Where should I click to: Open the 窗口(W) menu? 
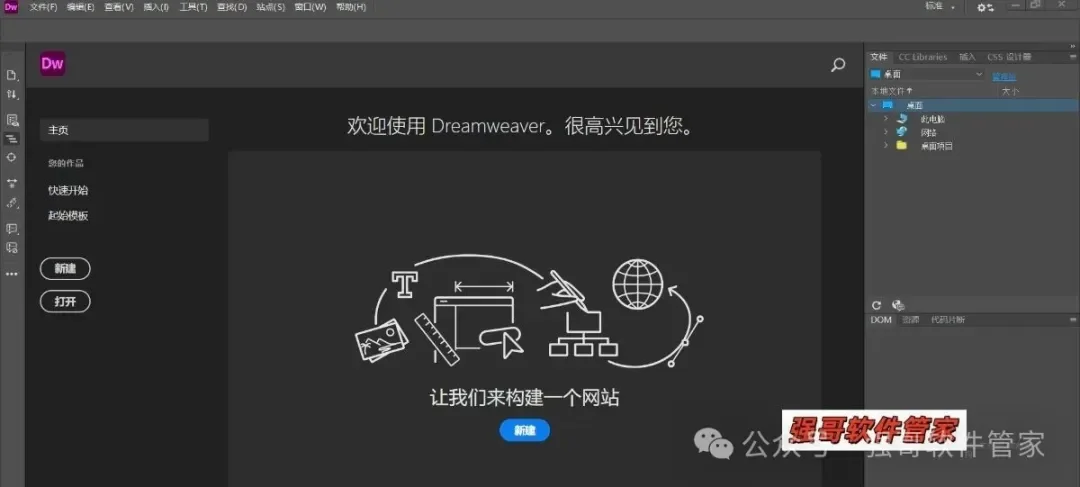click(x=310, y=7)
